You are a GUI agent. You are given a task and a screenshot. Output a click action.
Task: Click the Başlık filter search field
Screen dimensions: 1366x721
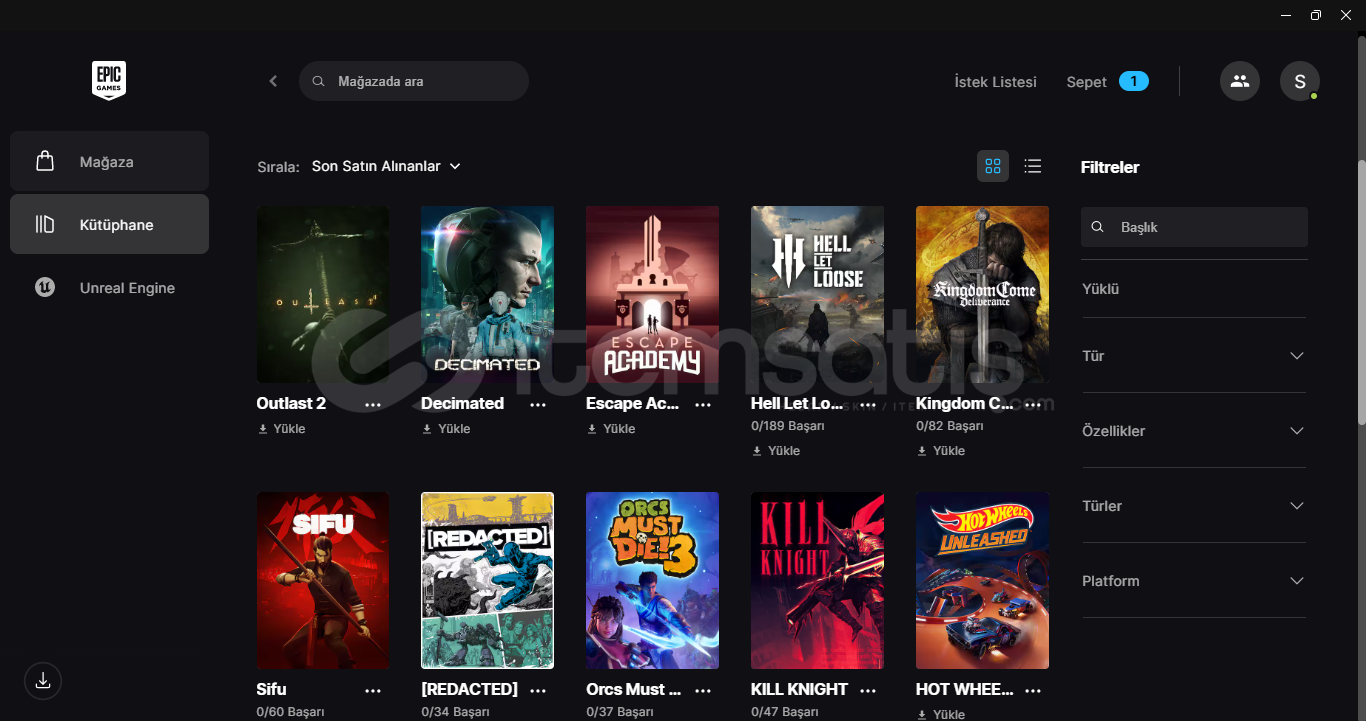click(1194, 227)
